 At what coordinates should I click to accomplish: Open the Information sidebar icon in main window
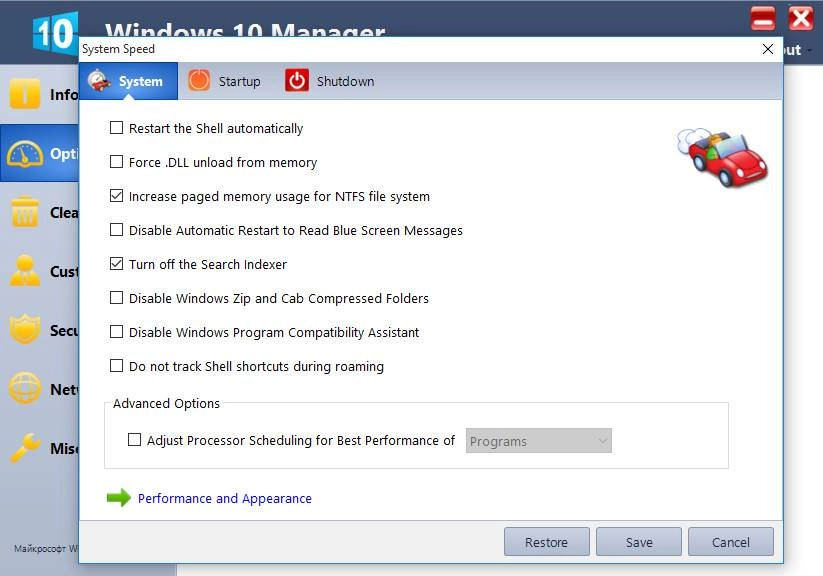24,93
